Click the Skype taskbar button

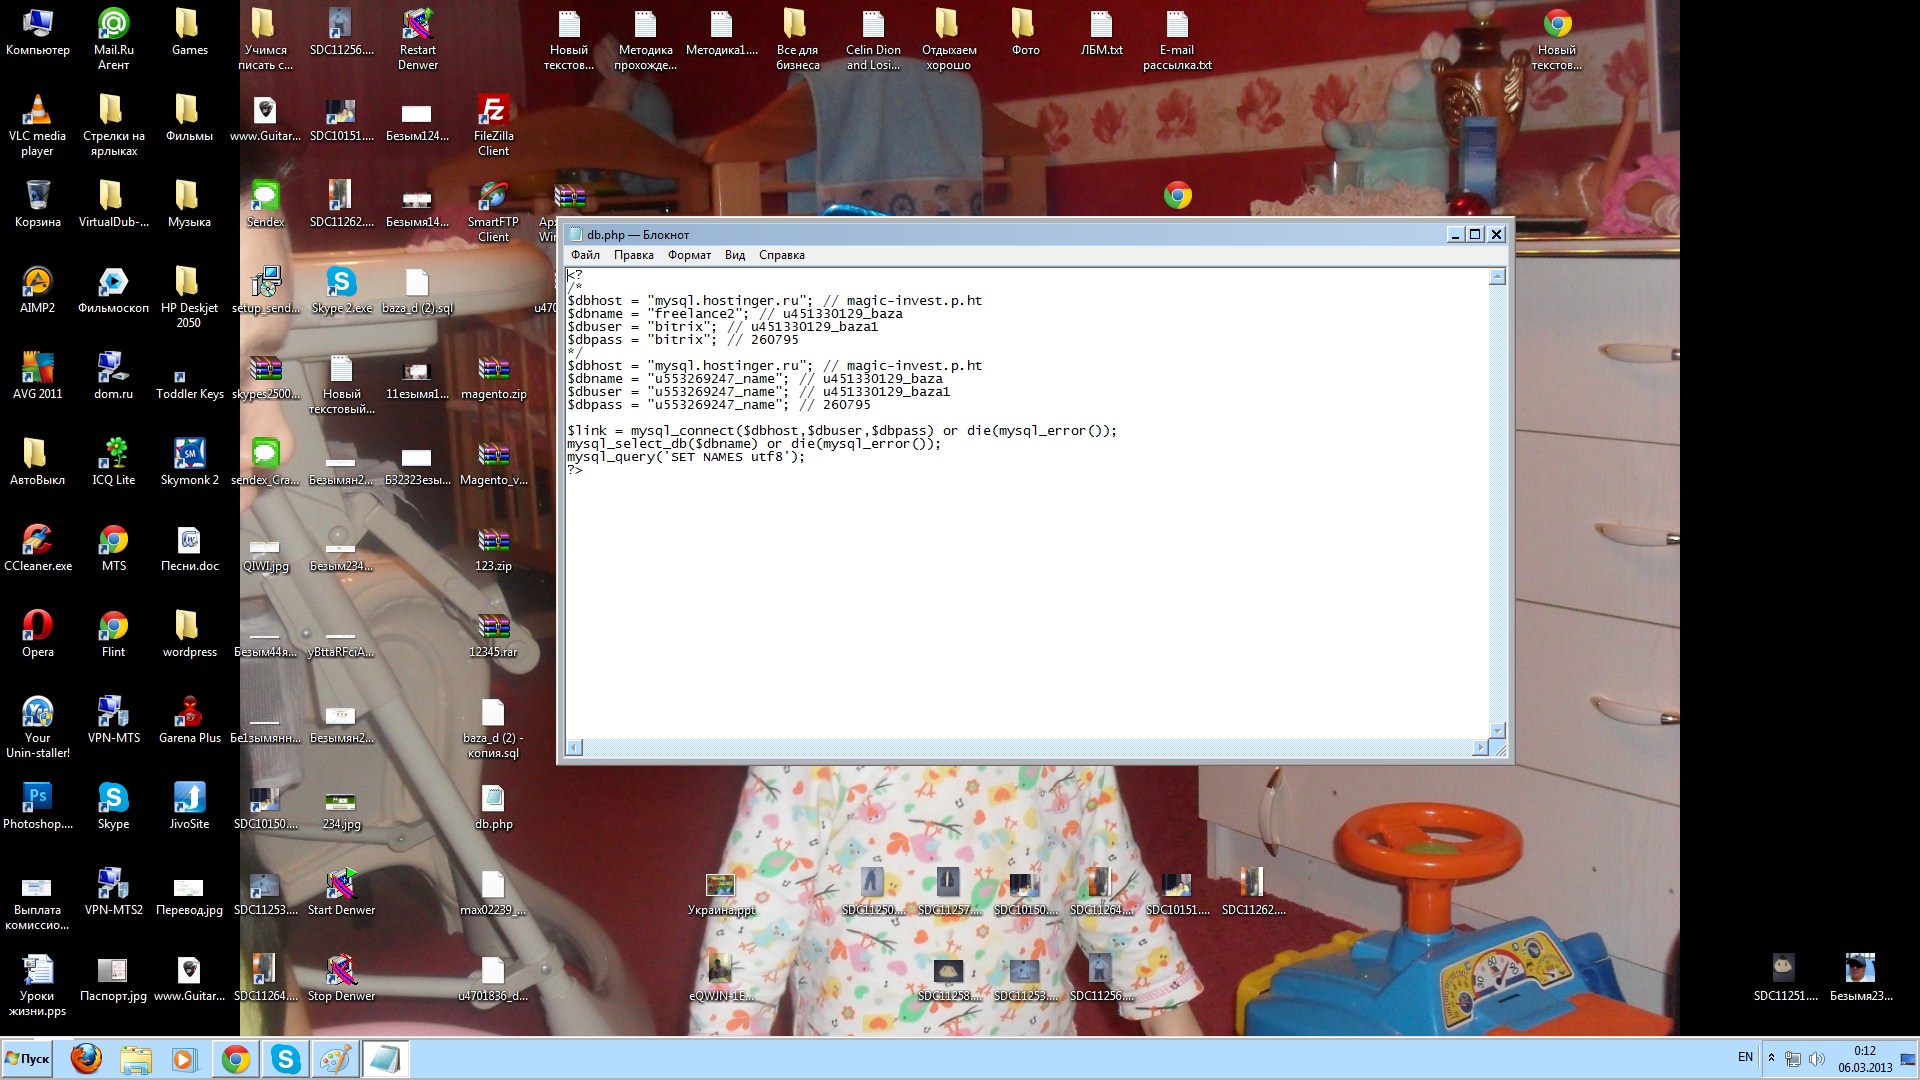click(x=285, y=1059)
